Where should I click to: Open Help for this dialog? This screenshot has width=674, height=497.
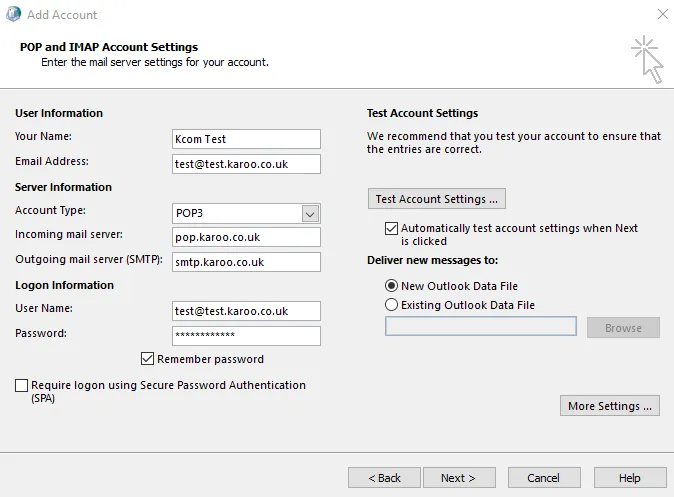[x=630, y=478]
